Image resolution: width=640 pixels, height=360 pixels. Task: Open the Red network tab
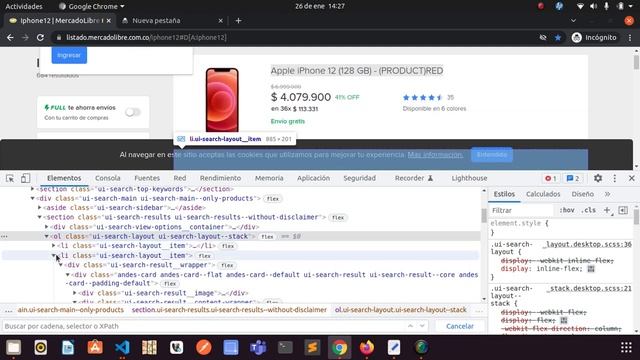[x=180, y=178]
